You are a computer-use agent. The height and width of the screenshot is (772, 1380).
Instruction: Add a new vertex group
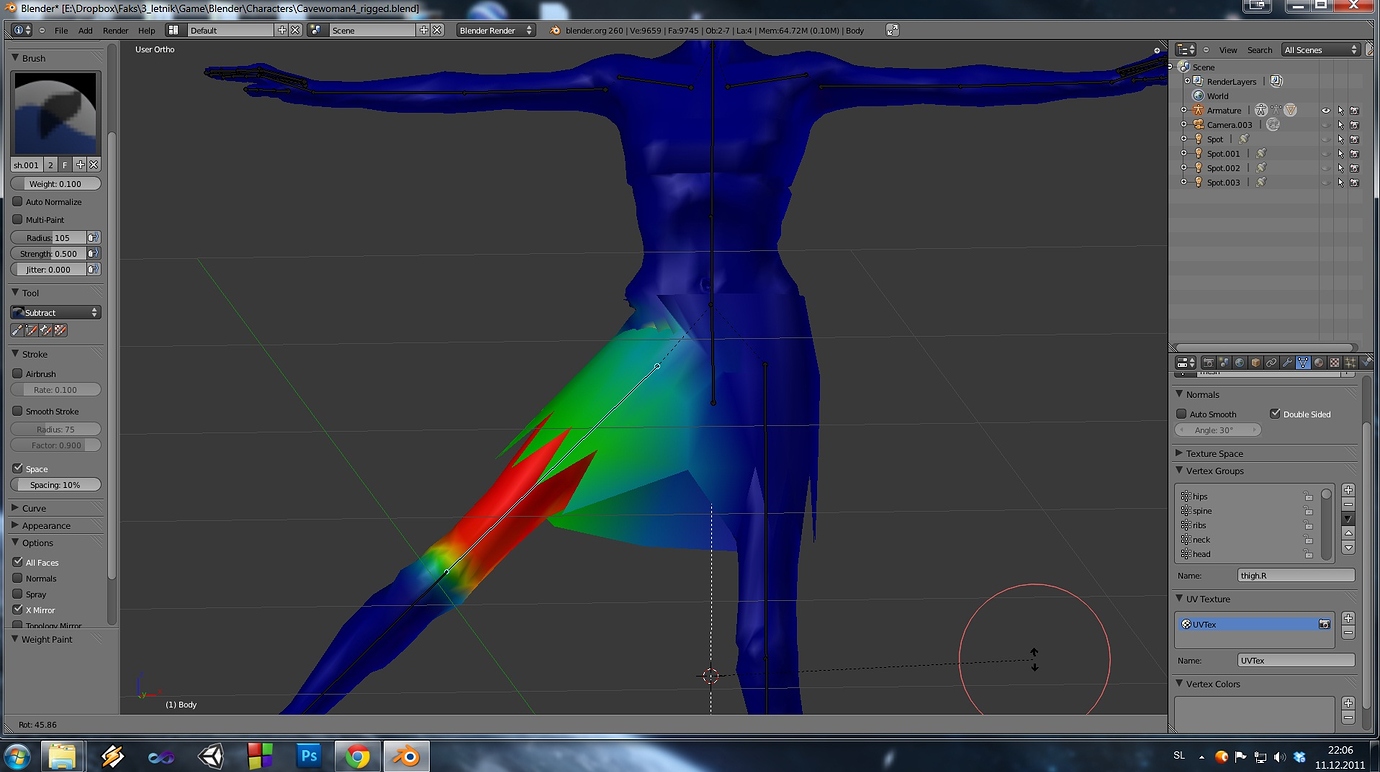click(1348, 490)
